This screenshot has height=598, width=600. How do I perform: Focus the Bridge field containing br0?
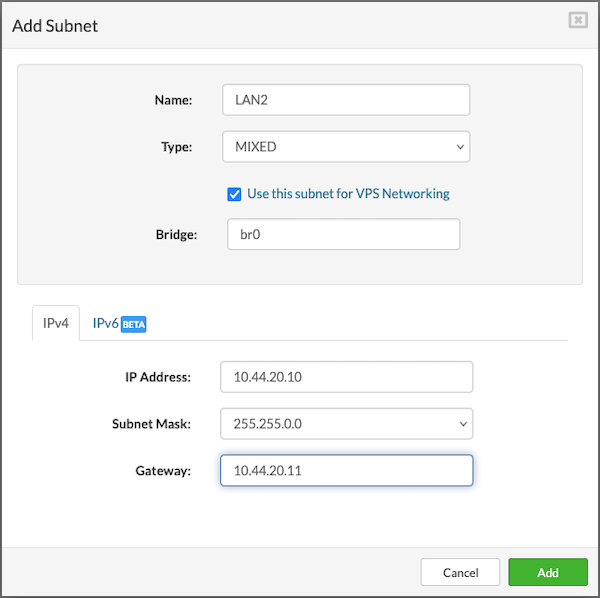point(343,235)
